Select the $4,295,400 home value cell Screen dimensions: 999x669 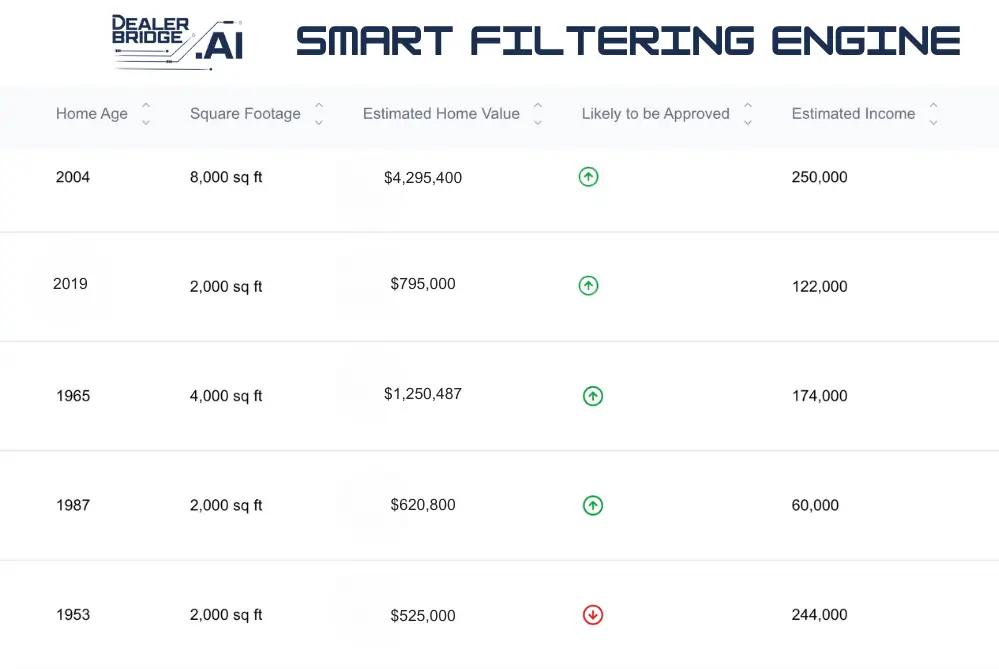423,178
